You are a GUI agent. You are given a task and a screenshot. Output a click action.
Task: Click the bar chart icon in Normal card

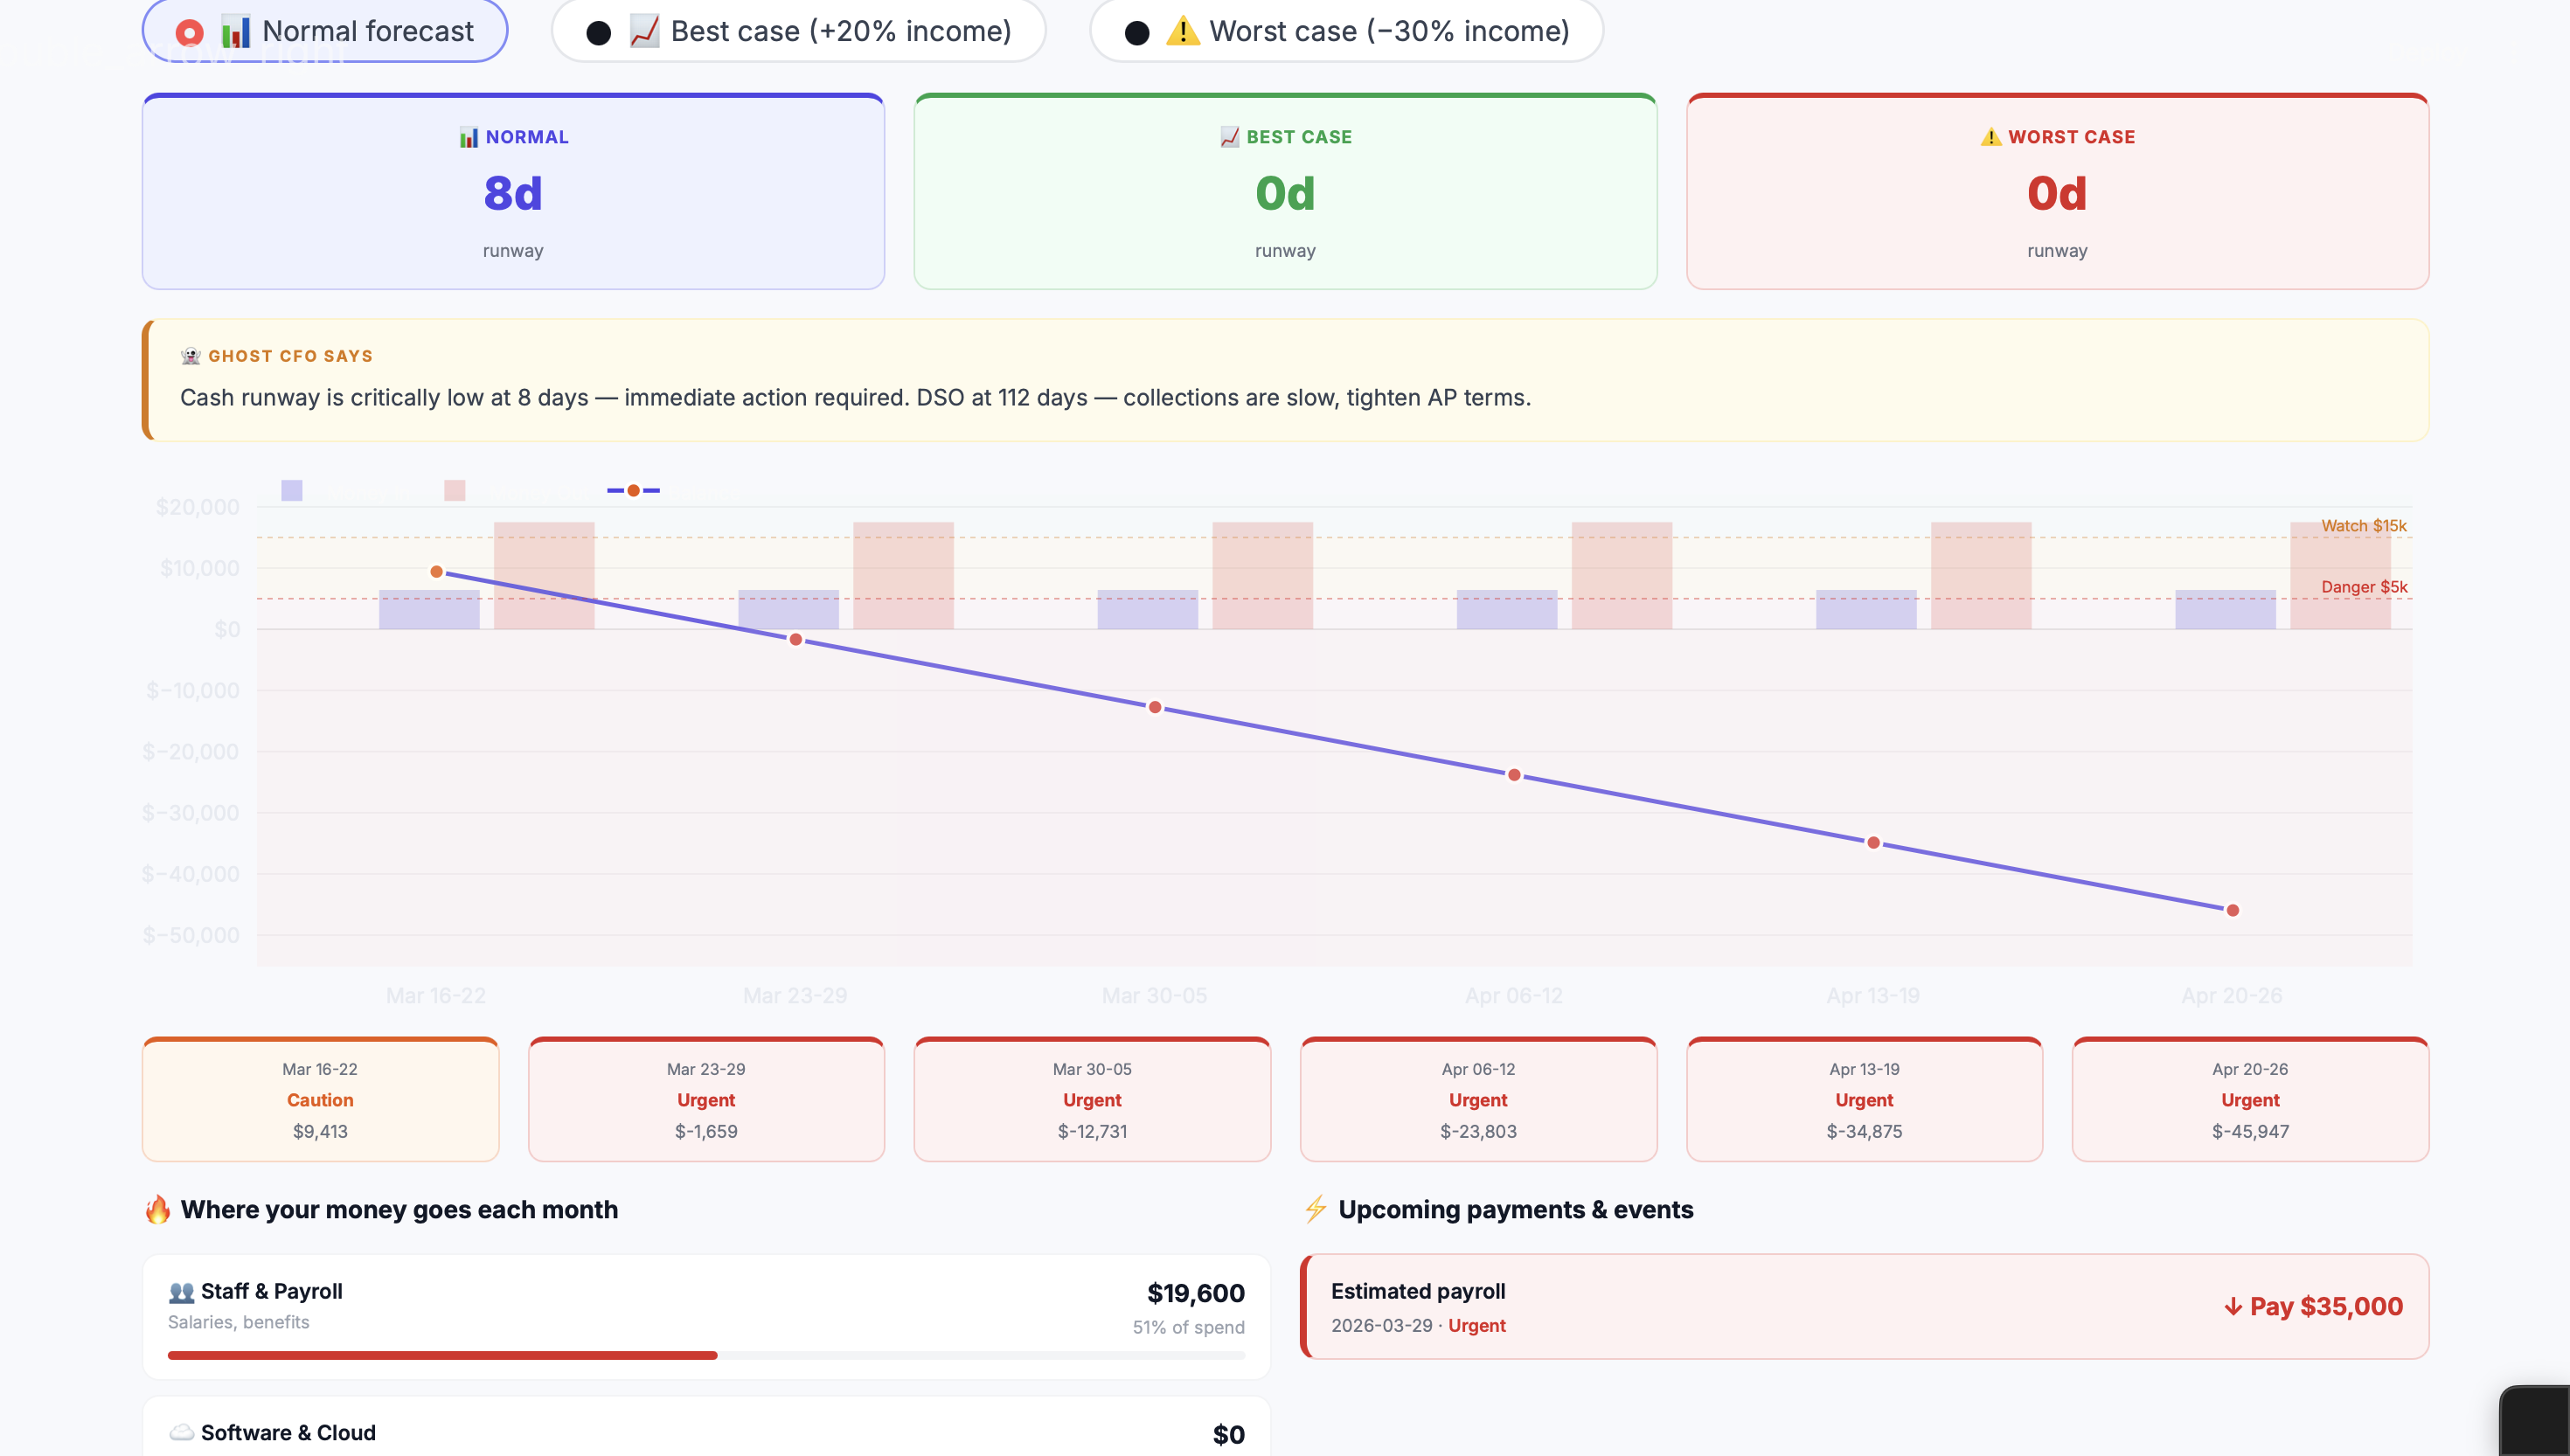pos(468,137)
